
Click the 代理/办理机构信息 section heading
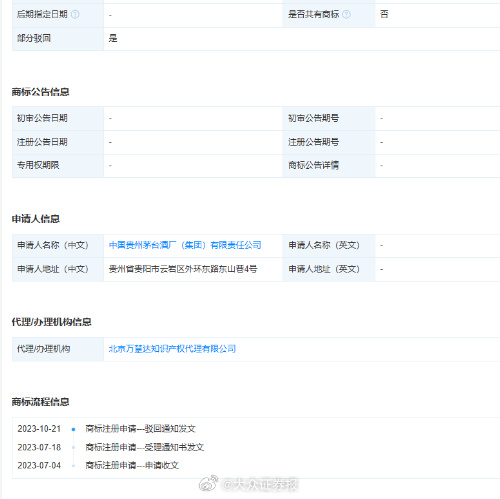pos(51,322)
